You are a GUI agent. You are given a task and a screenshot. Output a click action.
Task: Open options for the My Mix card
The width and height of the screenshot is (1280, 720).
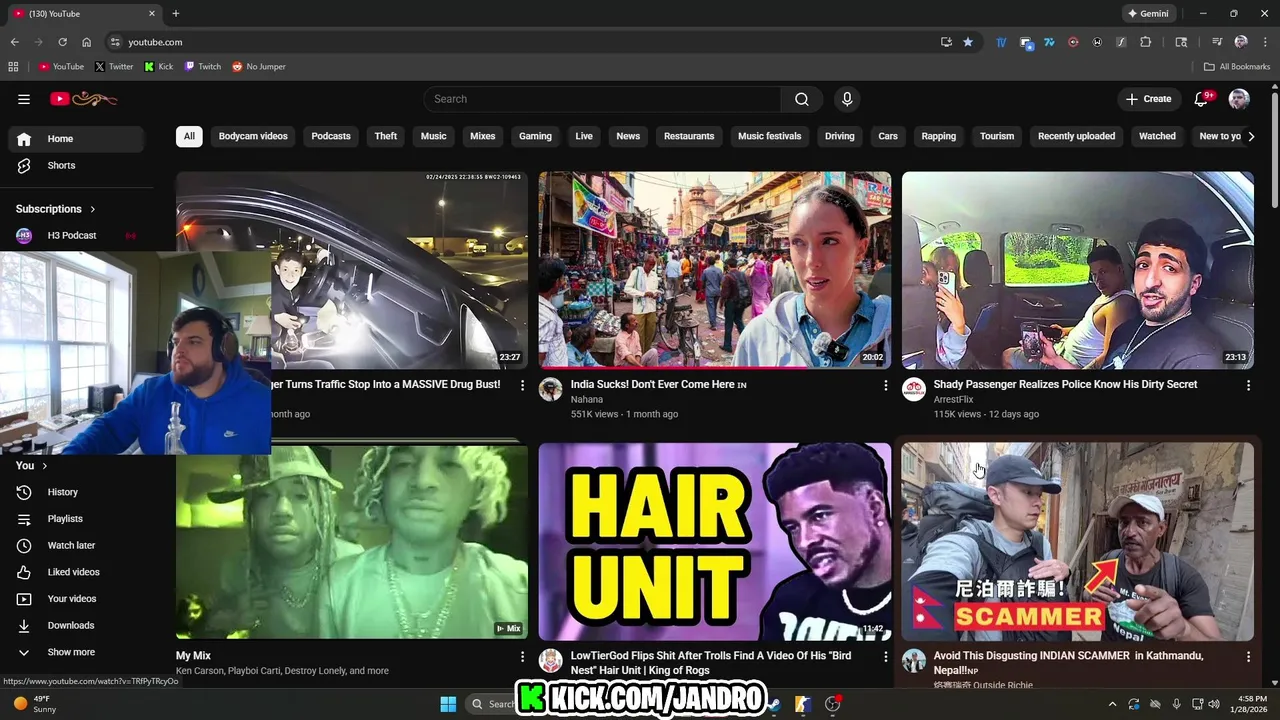click(522, 657)
